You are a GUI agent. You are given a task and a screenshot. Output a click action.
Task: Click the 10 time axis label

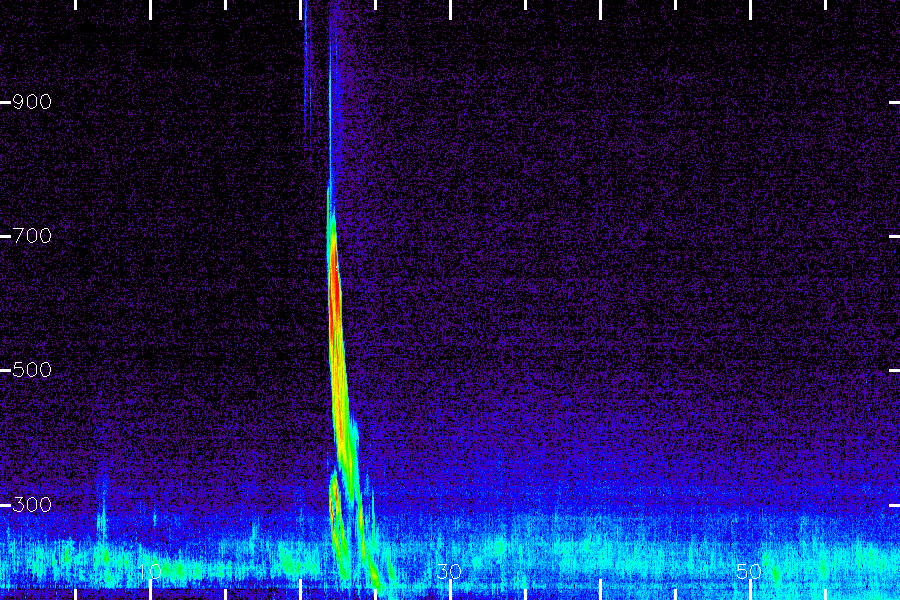click(x=150, y=571)
